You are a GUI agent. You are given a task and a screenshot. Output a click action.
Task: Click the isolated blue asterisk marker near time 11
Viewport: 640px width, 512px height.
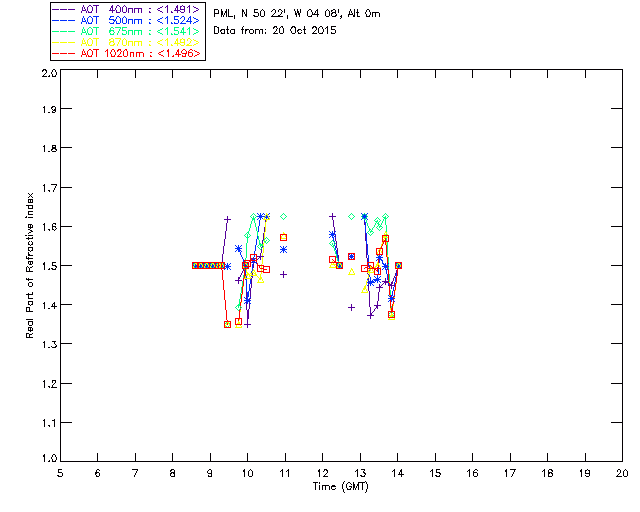284,249
